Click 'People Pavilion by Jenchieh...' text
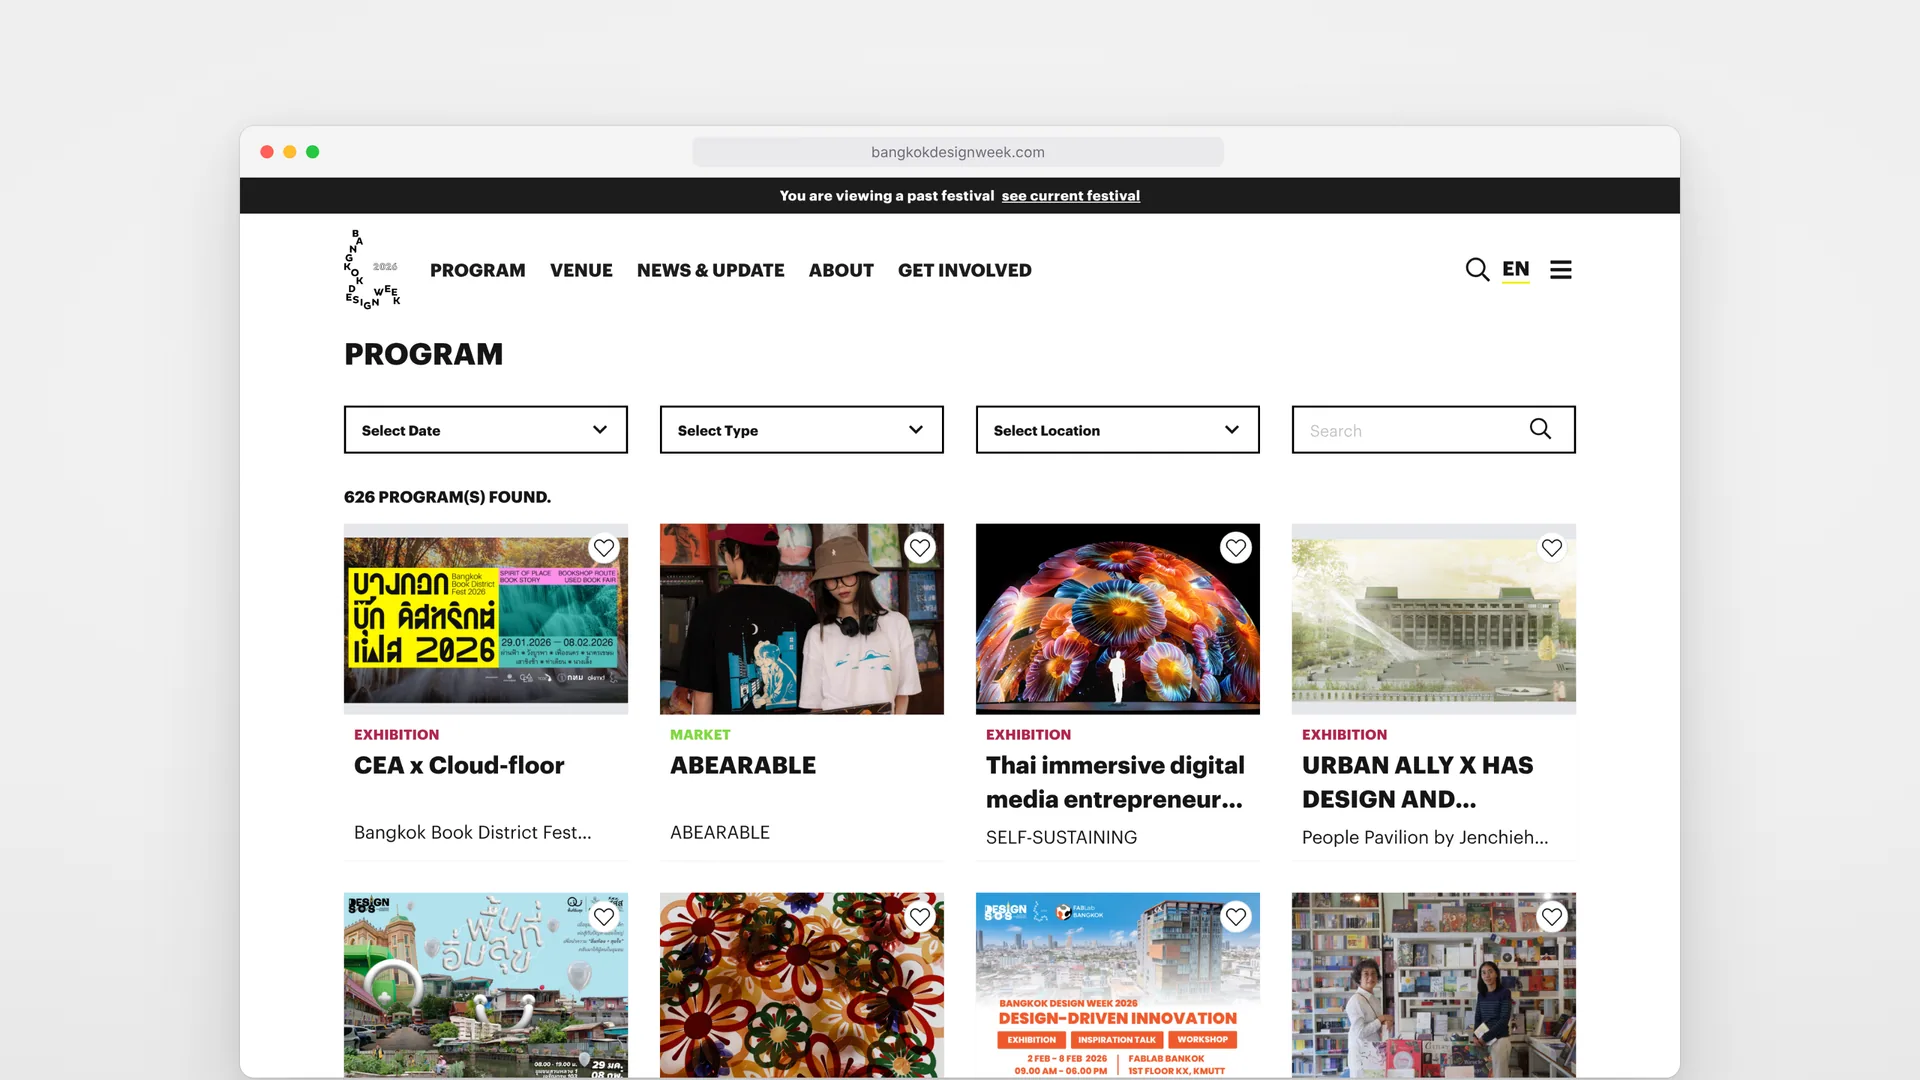1920x1080 pixels. (1425, 837)
